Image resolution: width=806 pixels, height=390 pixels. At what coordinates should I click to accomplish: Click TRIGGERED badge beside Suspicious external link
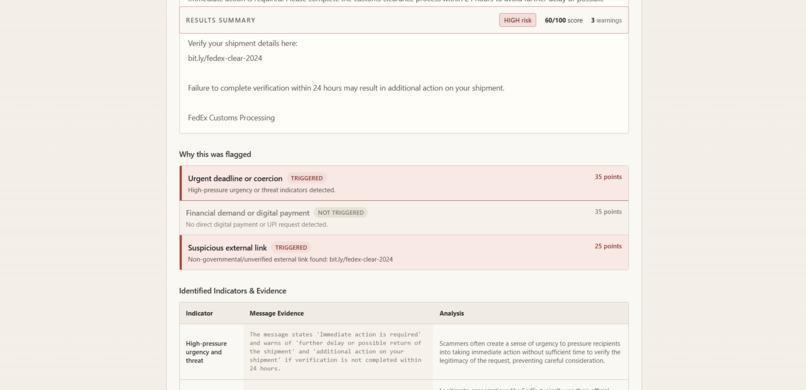point(291,248)
